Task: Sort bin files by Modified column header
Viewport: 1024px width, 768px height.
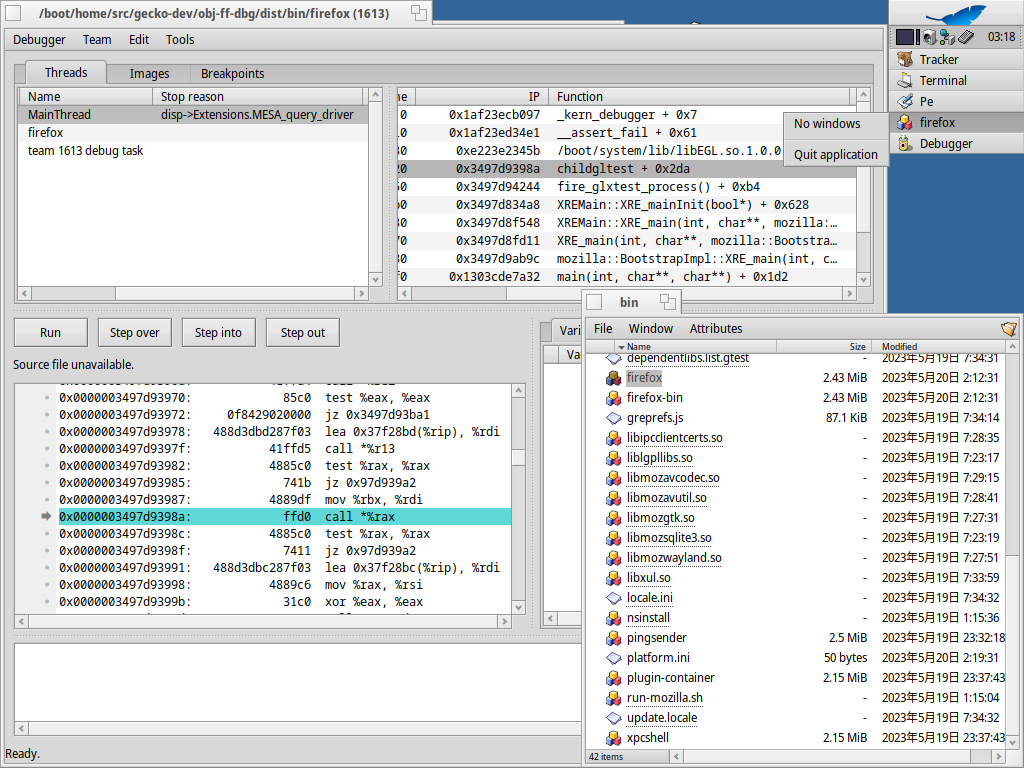Action: [x=940, y=347]
